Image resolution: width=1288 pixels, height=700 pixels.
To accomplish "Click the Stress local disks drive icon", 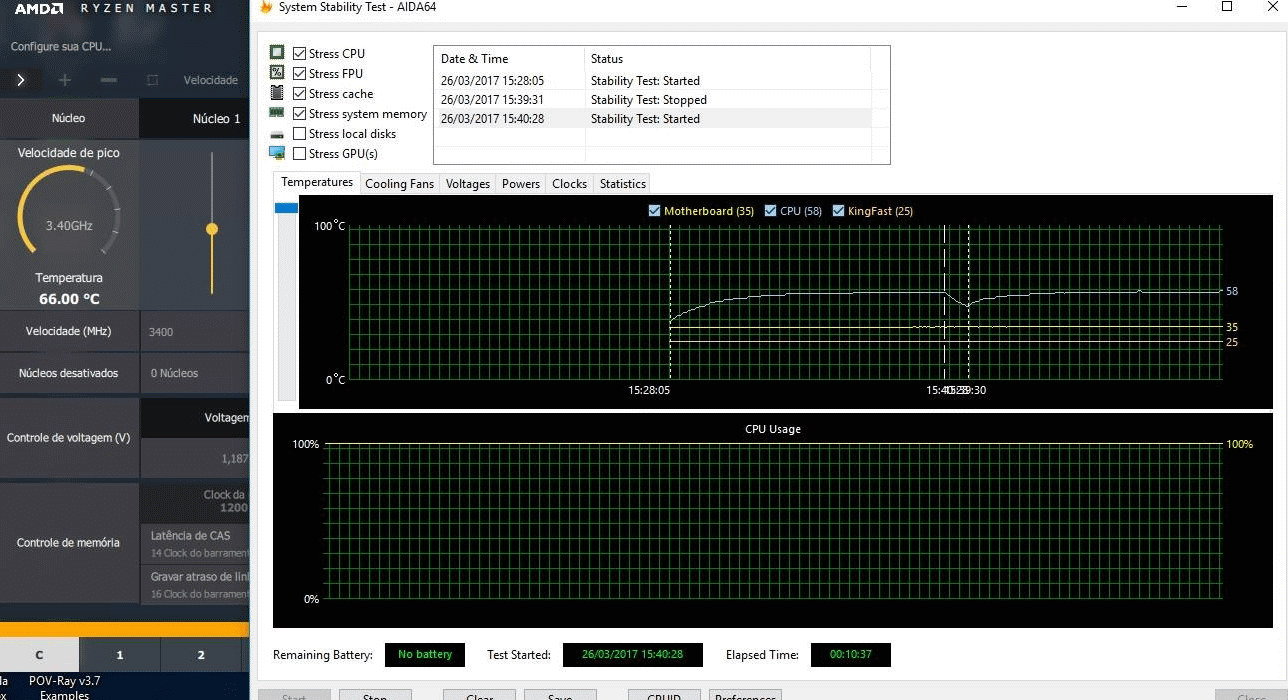I will 277,134.
